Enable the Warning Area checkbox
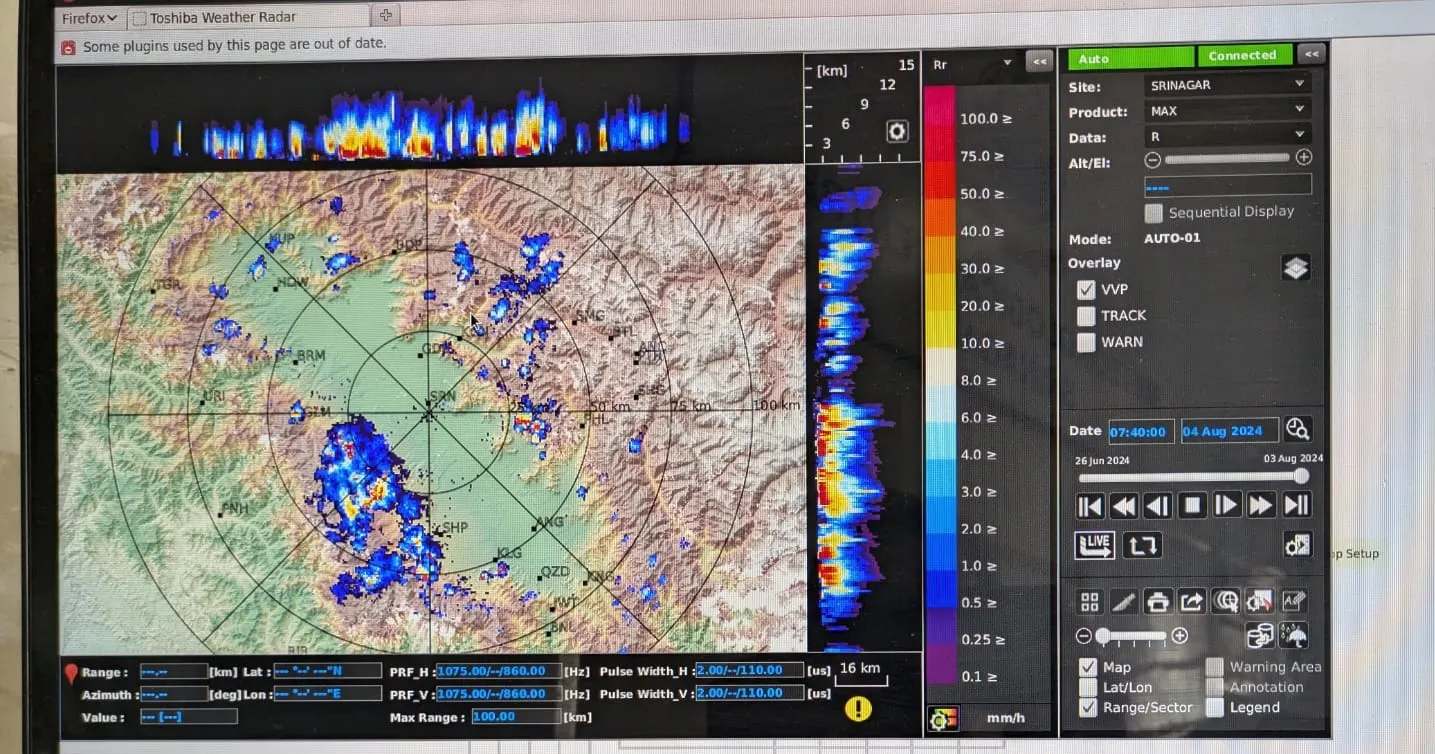 pyautogui.click(x=1214, y=667)
